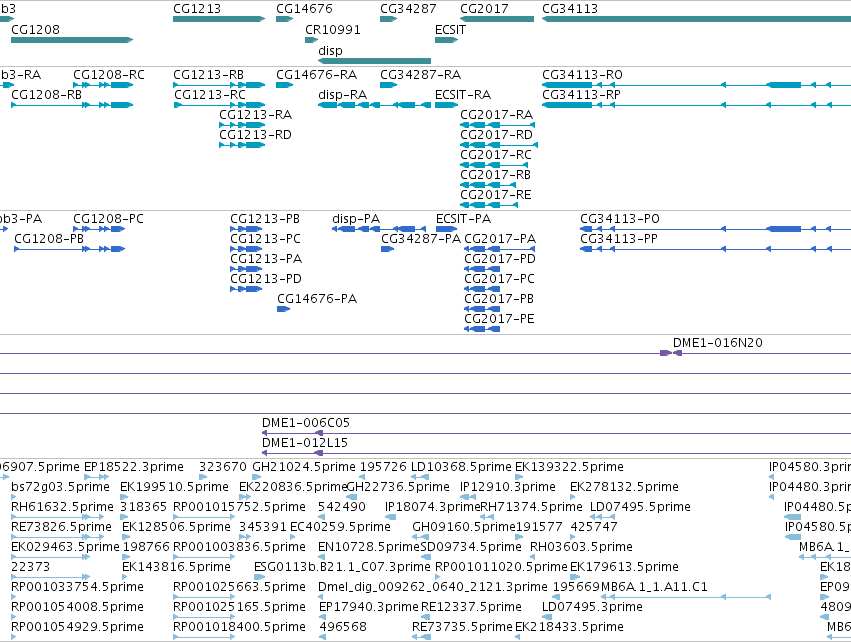The image size is (851, 642).
Task: Select the disp gene bar
Action: tap(374, 61)
